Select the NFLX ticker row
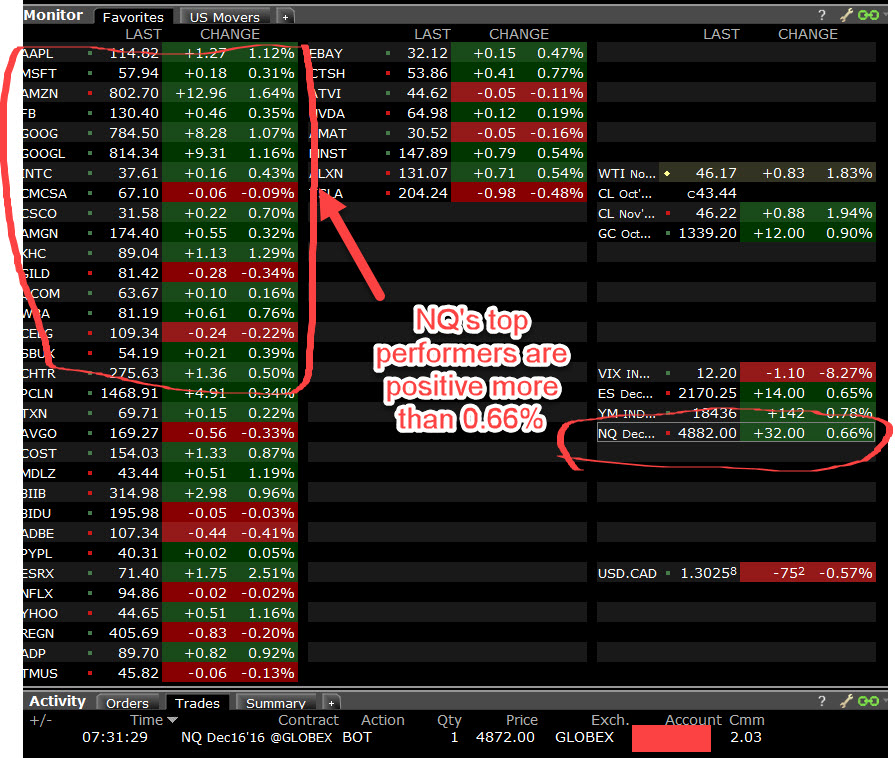 160,593
